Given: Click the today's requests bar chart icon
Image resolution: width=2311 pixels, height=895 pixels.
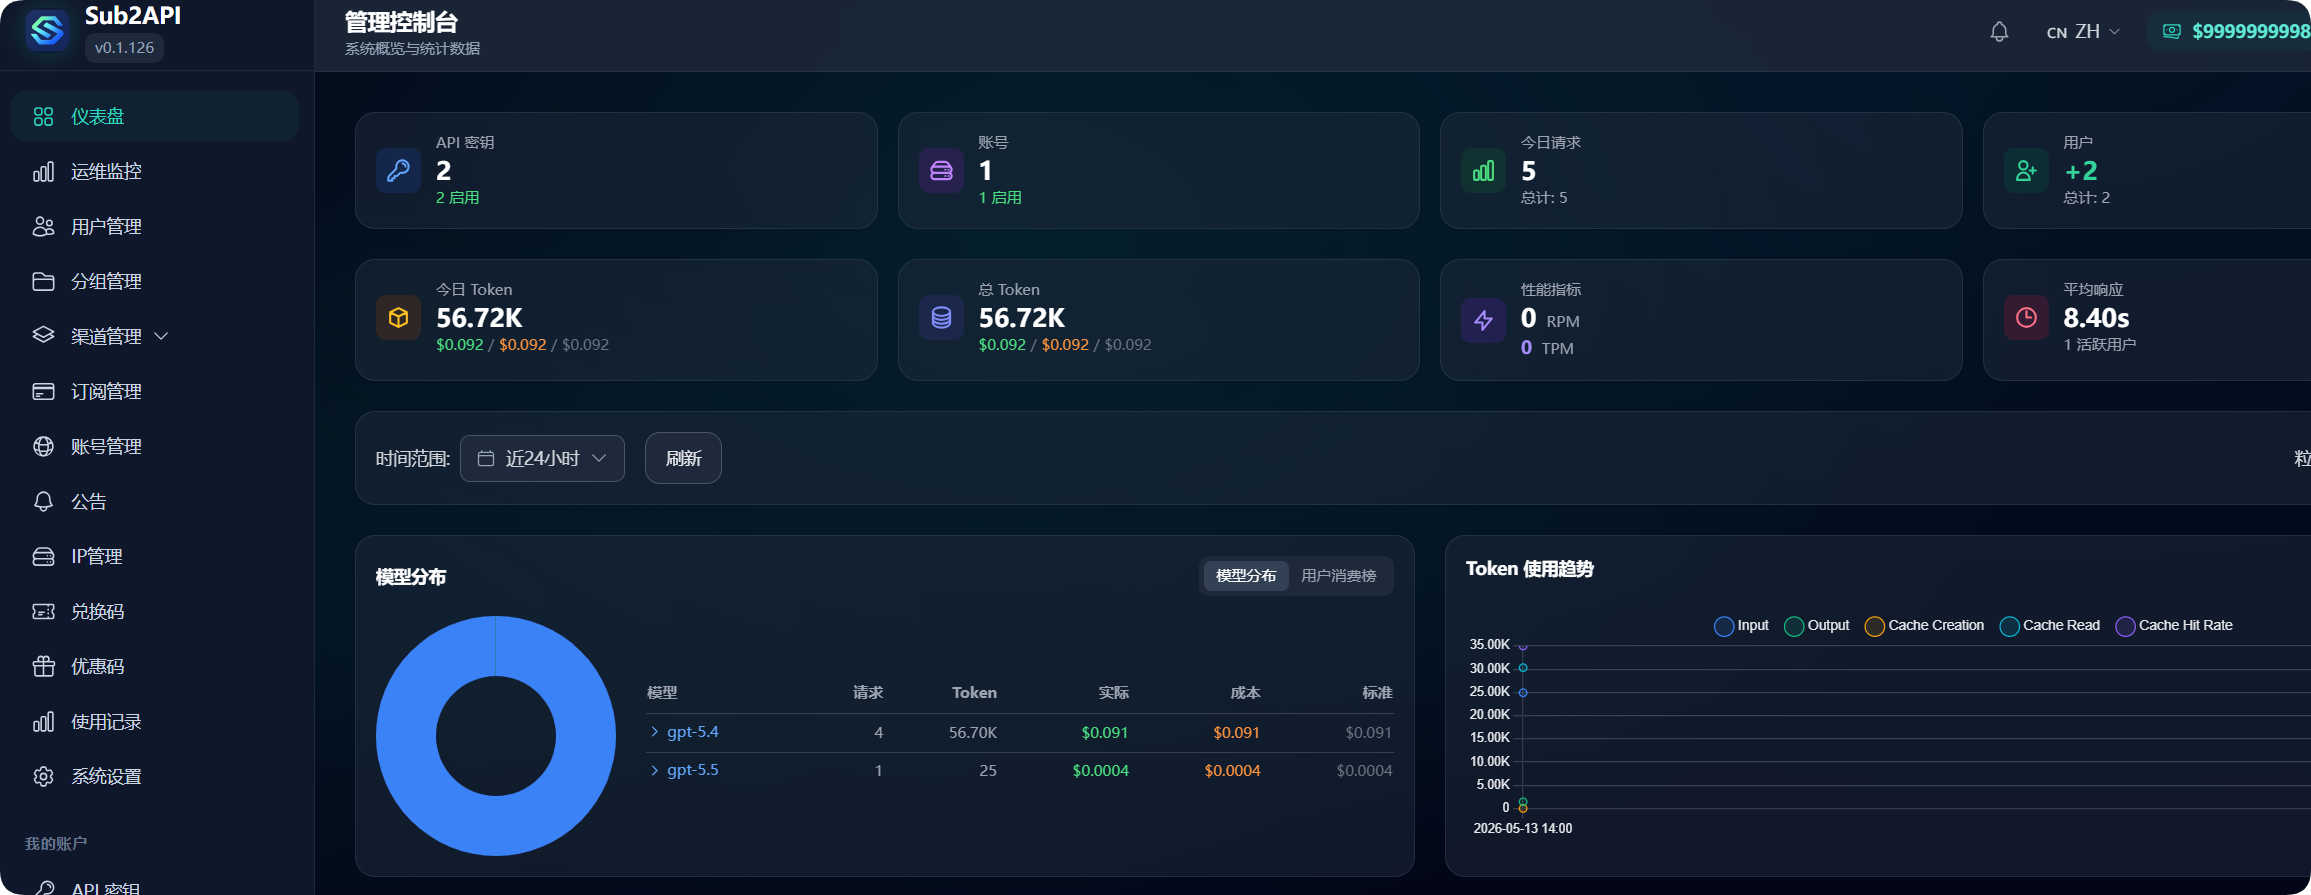Looking at the screenshot, I should coord(1483,170).
